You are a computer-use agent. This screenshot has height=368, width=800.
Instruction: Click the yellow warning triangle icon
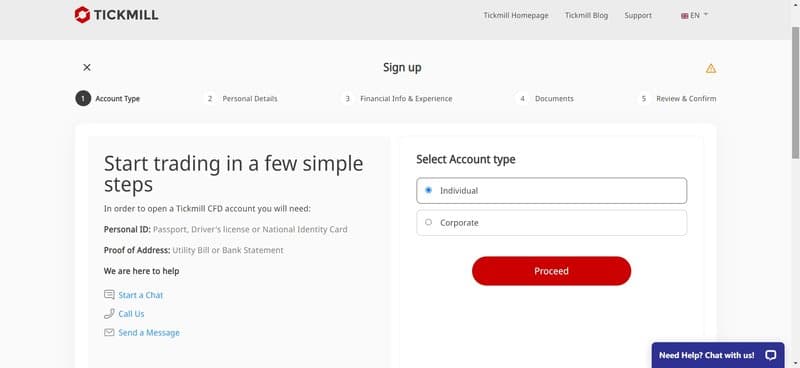tap(711, 68)
